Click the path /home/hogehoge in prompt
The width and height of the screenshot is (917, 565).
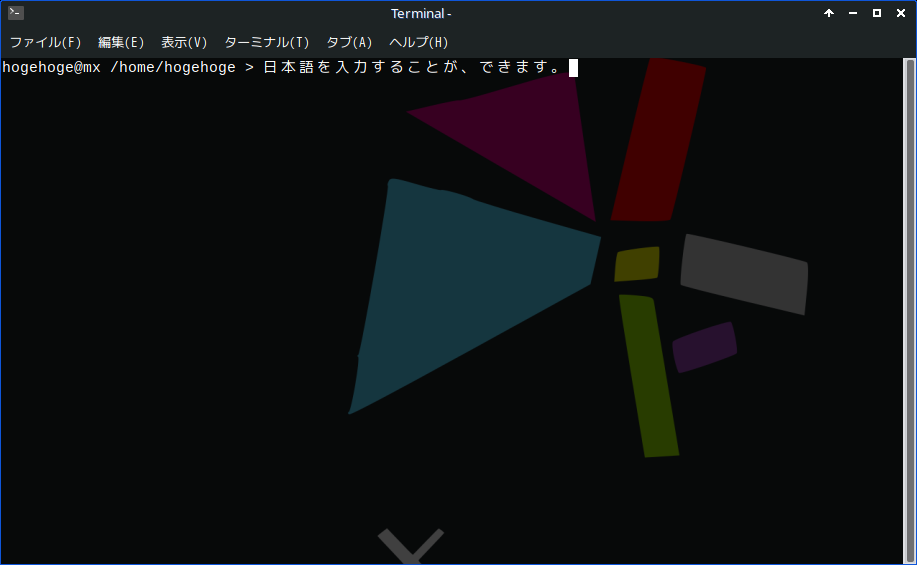(x=173, y=68)
